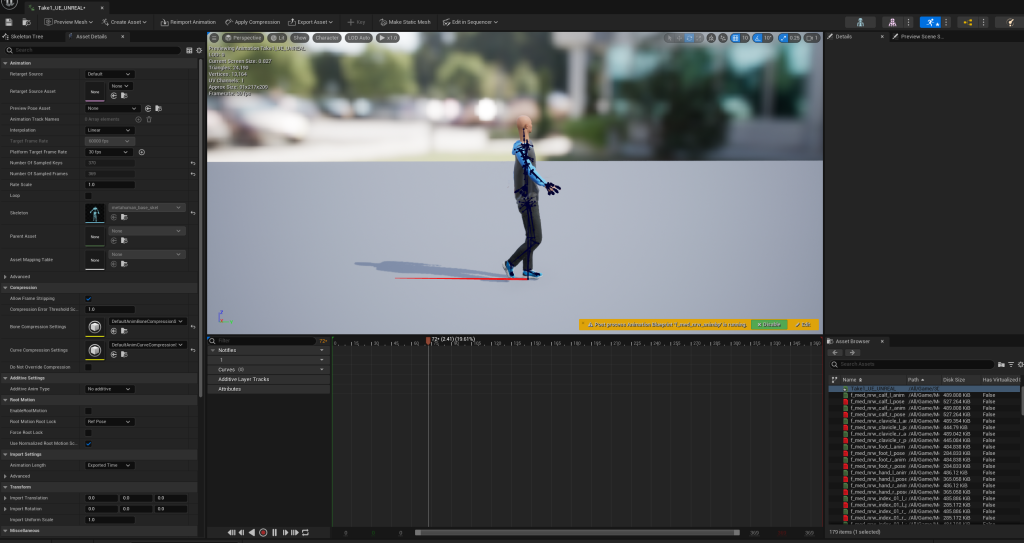Select the Asset Browser tab
Screen dimensions: 1024x543
(852, 341)
